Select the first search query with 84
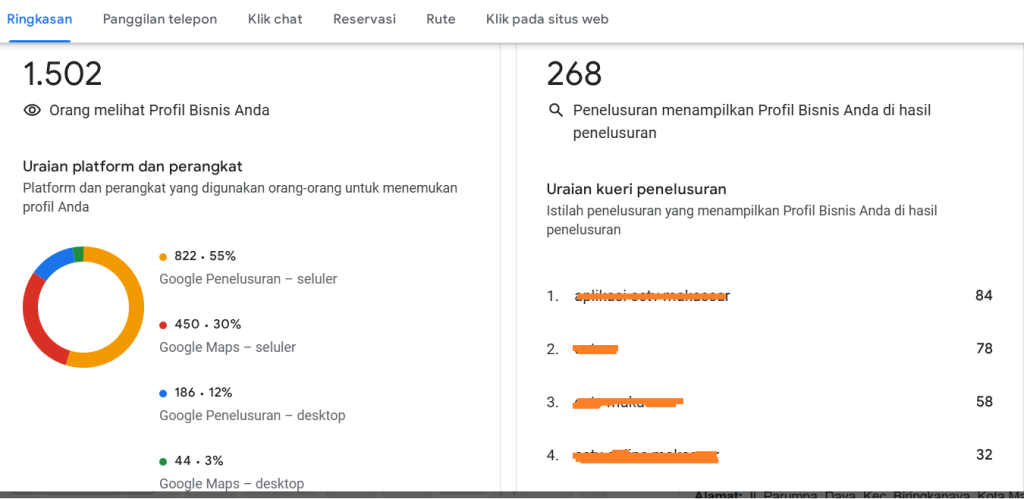This screenshot has height=499, width=1024. [x=652, y=296]
